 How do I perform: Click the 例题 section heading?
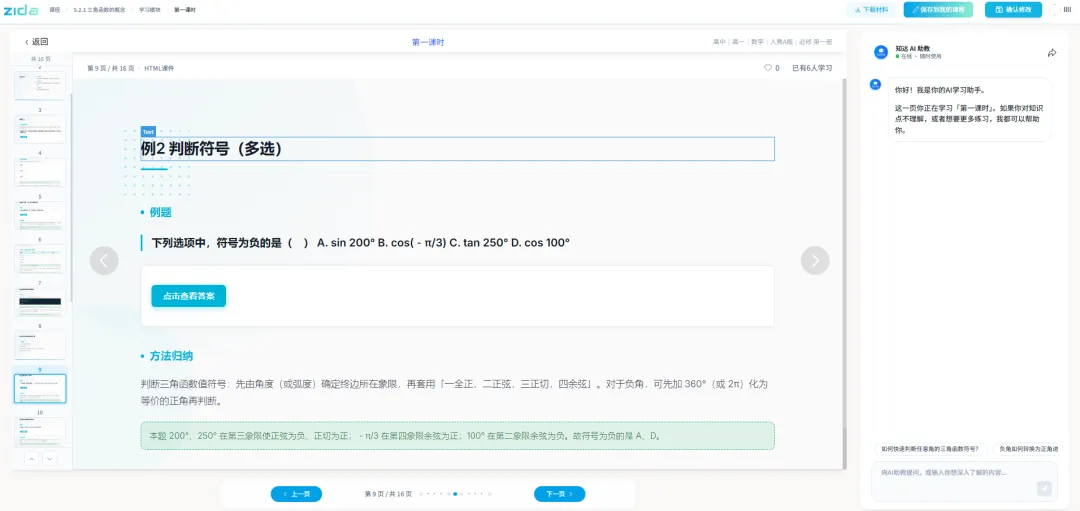[160, 212]
